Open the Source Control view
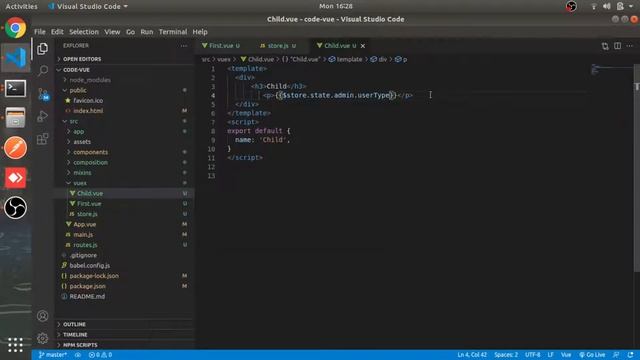 43,94
